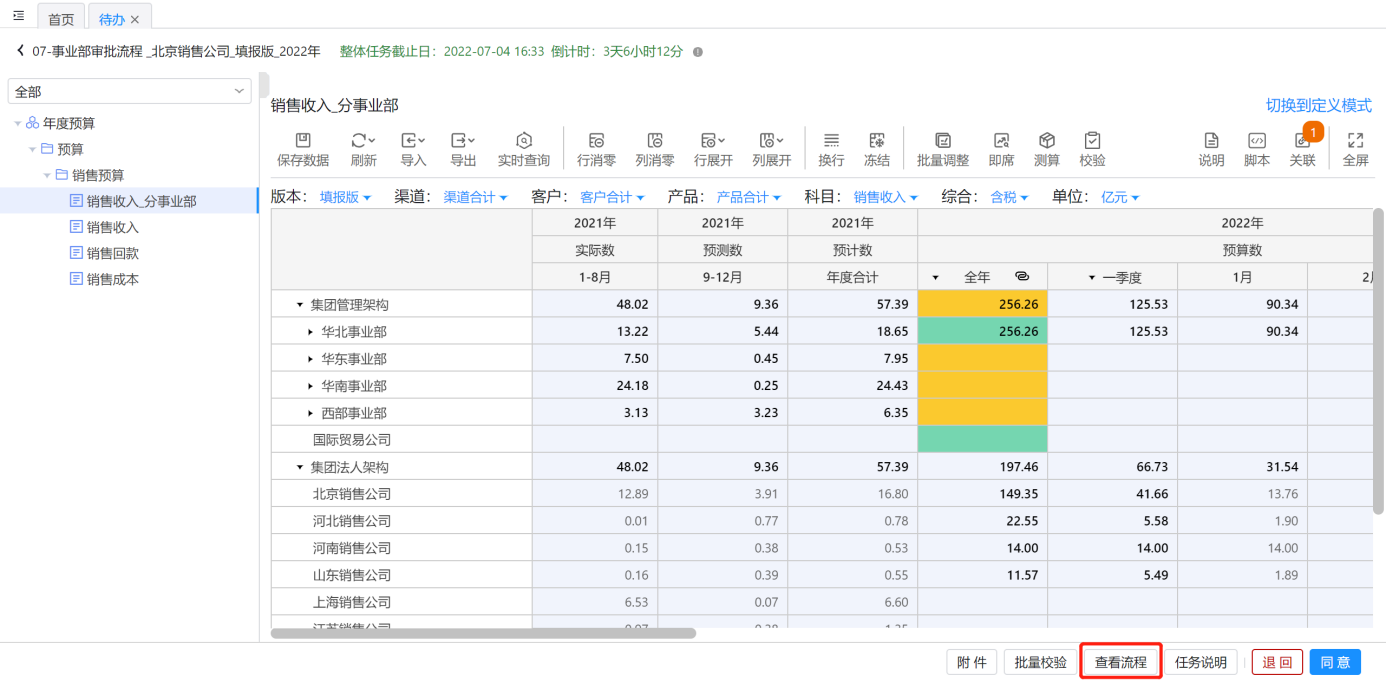
Task: Click the 测算 calculate icon
Action: click(1046, 141)
